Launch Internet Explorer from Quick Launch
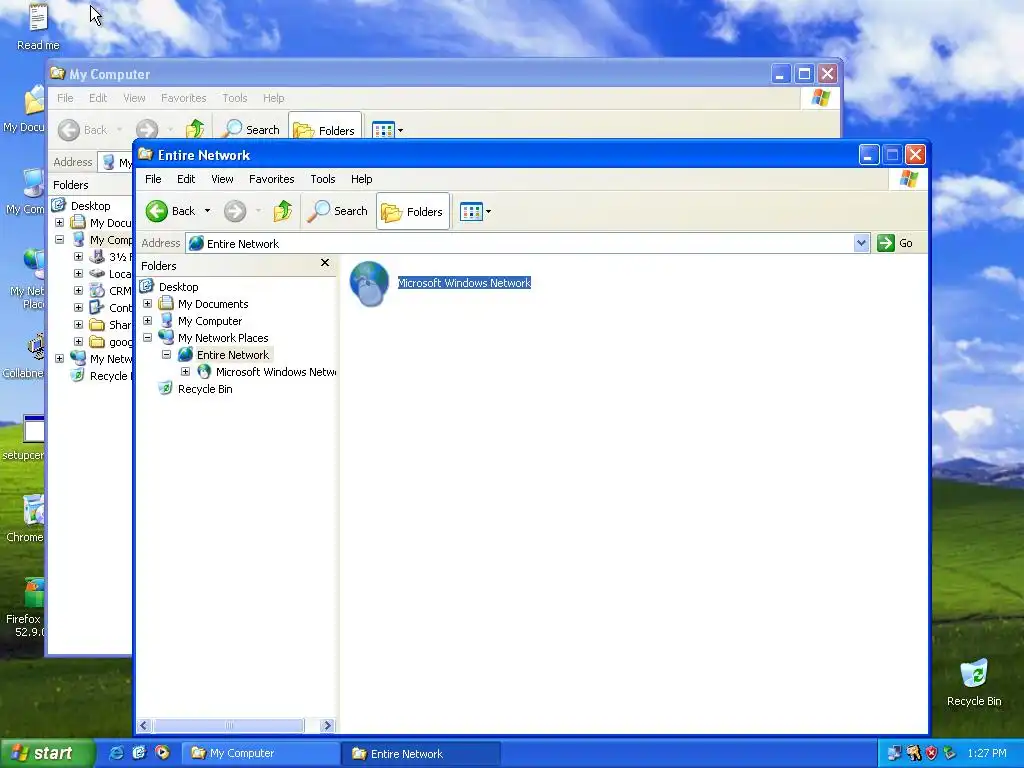This screenshot has height=768, width=1024. (116, 753)
